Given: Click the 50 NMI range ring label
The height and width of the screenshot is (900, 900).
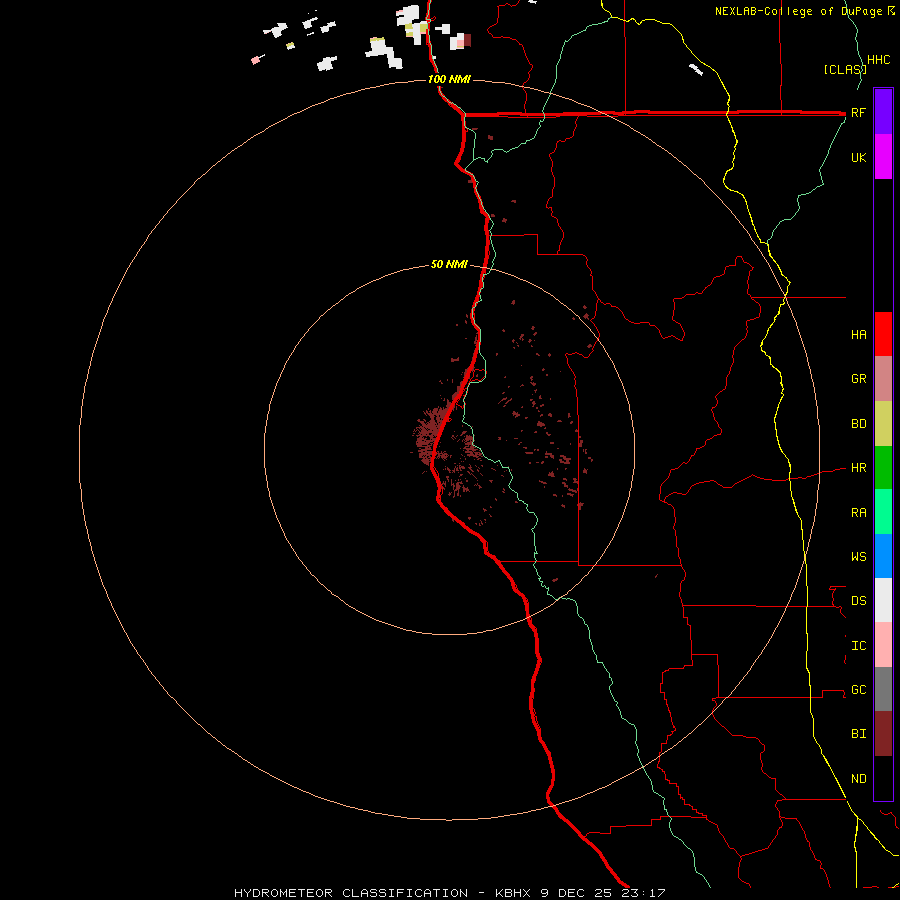Looking at the screenshot, I should (x=449, y=264).
